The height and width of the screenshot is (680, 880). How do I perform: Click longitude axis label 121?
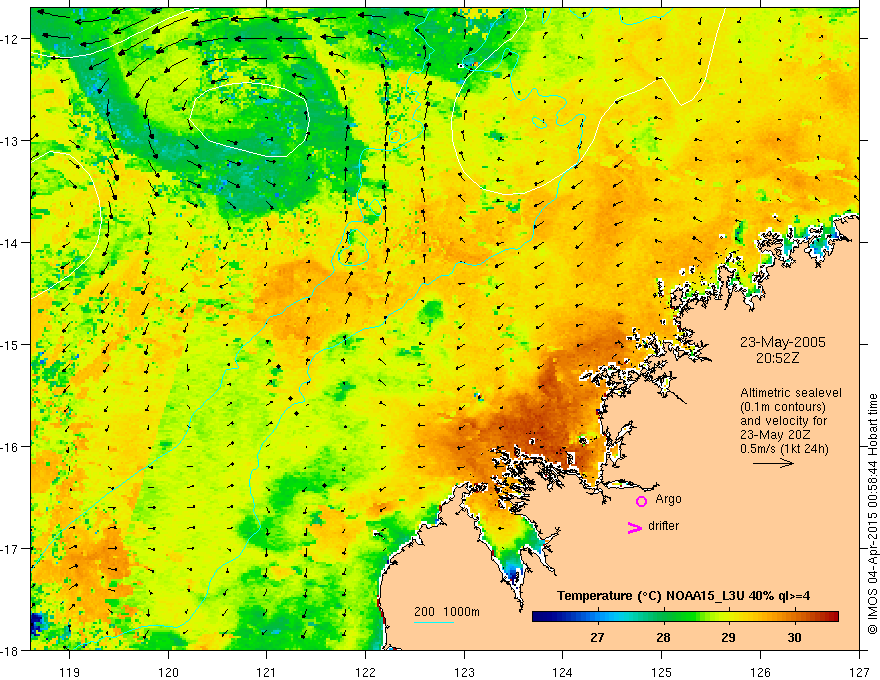267,672
